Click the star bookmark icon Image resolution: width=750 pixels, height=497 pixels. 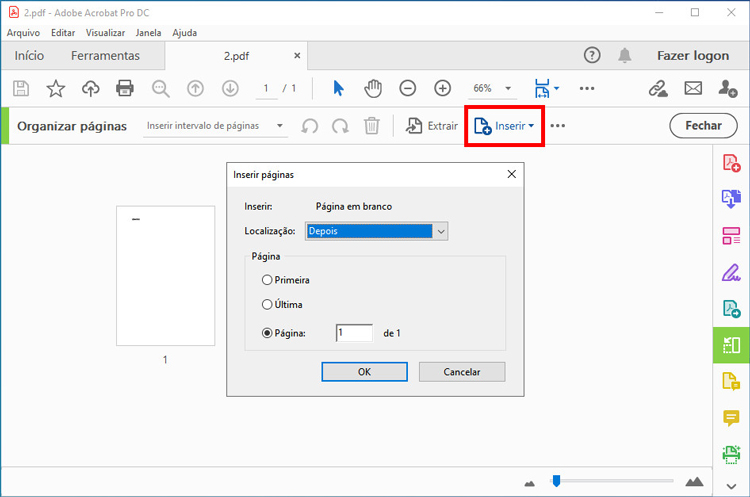(55, 88)
